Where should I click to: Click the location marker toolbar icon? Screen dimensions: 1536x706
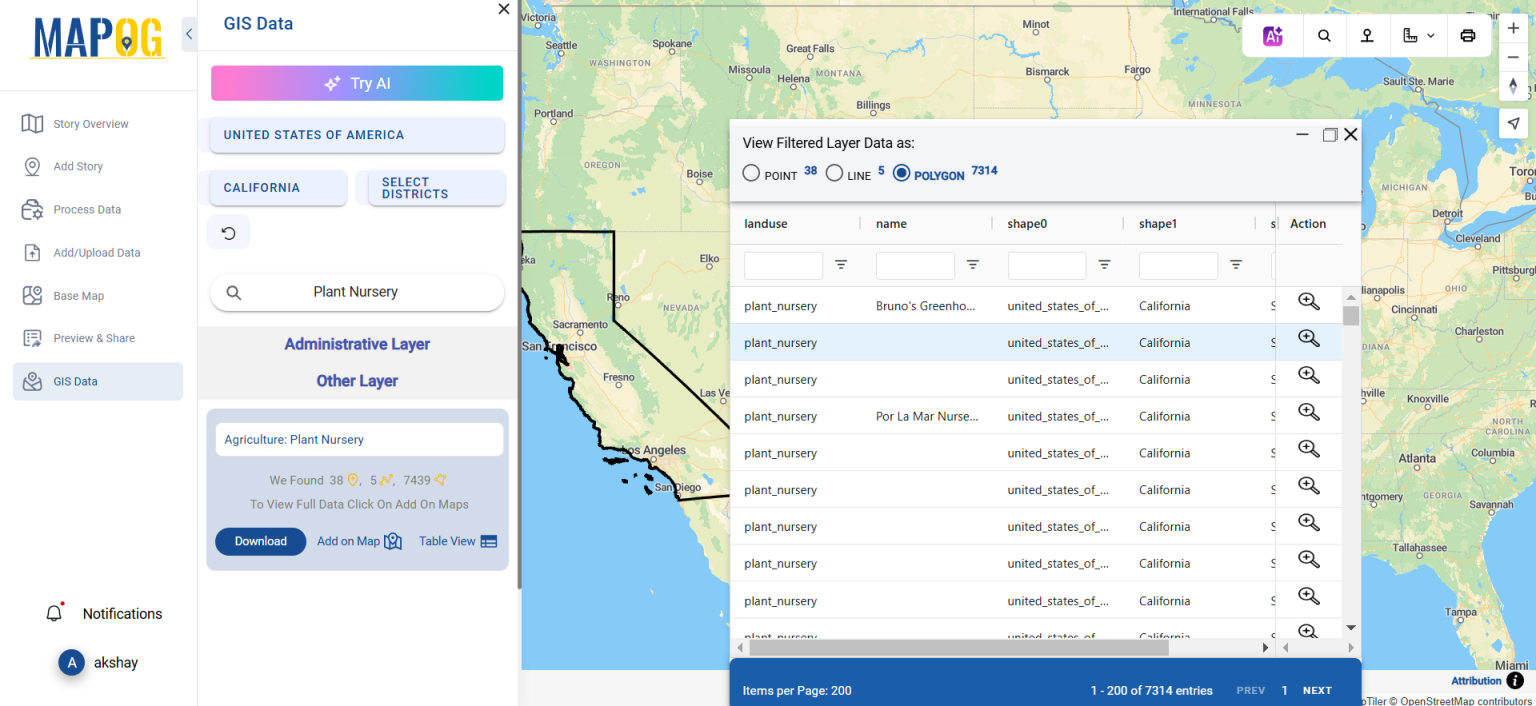point(1367,35)
